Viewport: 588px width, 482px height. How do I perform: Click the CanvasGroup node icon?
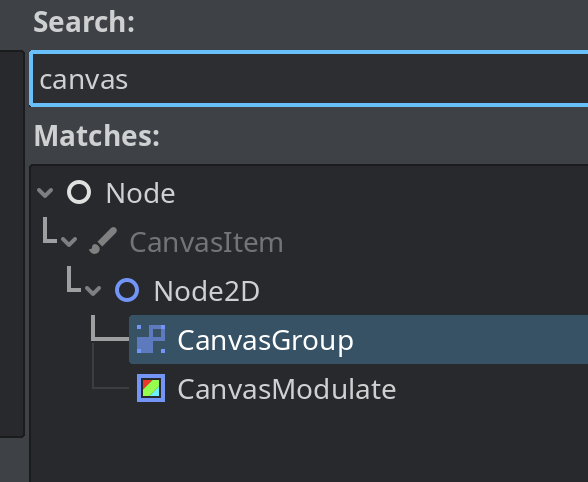tap(151, 339)
